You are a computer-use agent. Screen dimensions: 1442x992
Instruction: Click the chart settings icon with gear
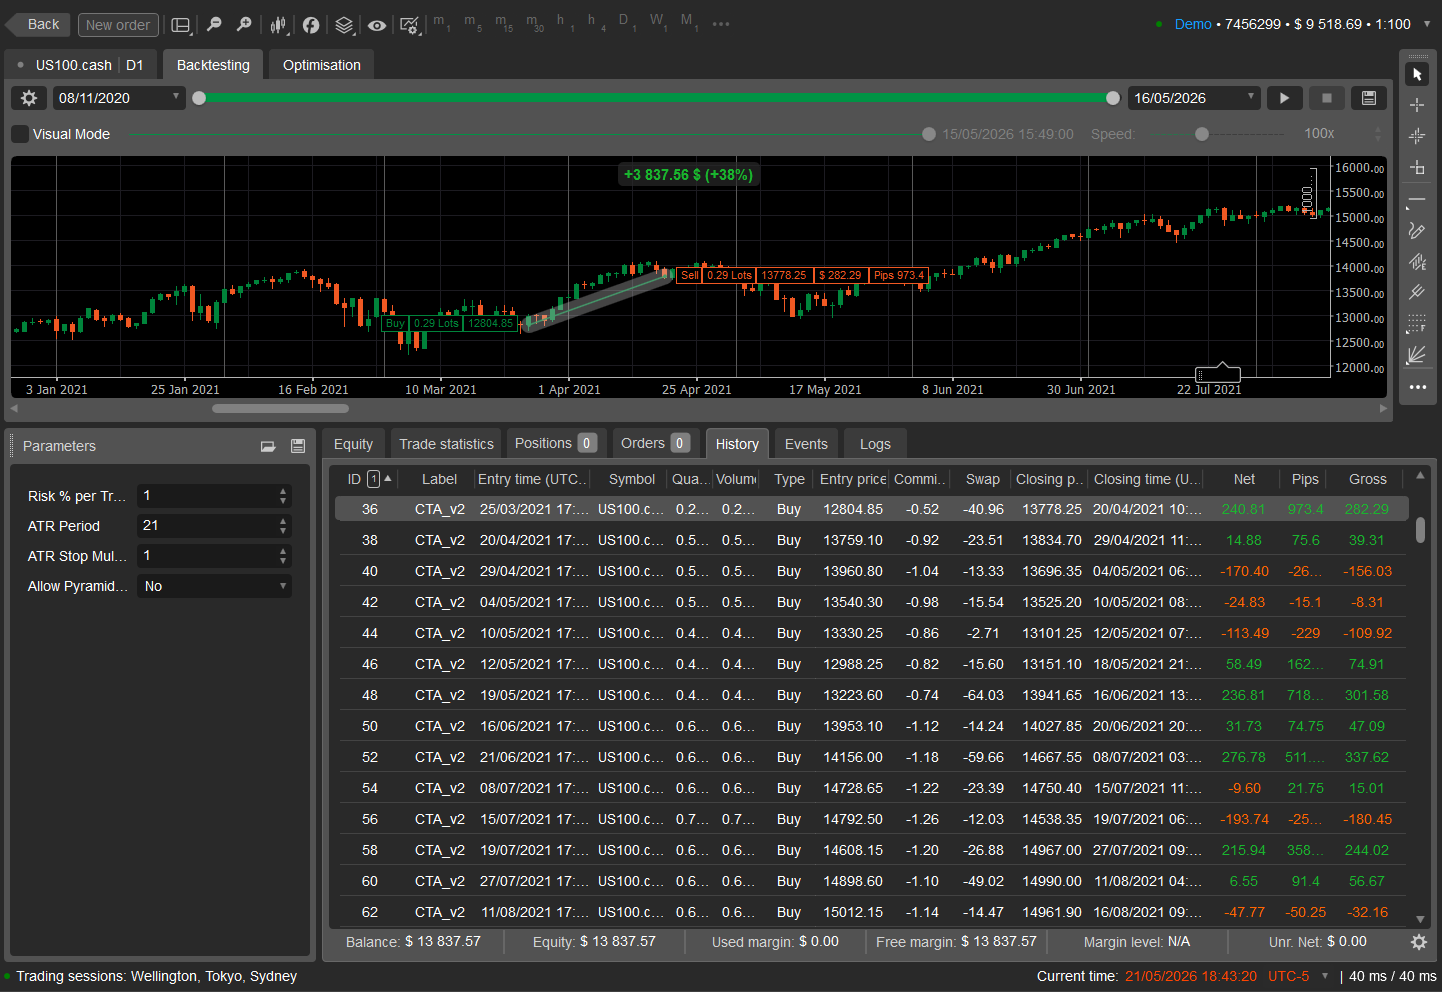coord(410,25)
